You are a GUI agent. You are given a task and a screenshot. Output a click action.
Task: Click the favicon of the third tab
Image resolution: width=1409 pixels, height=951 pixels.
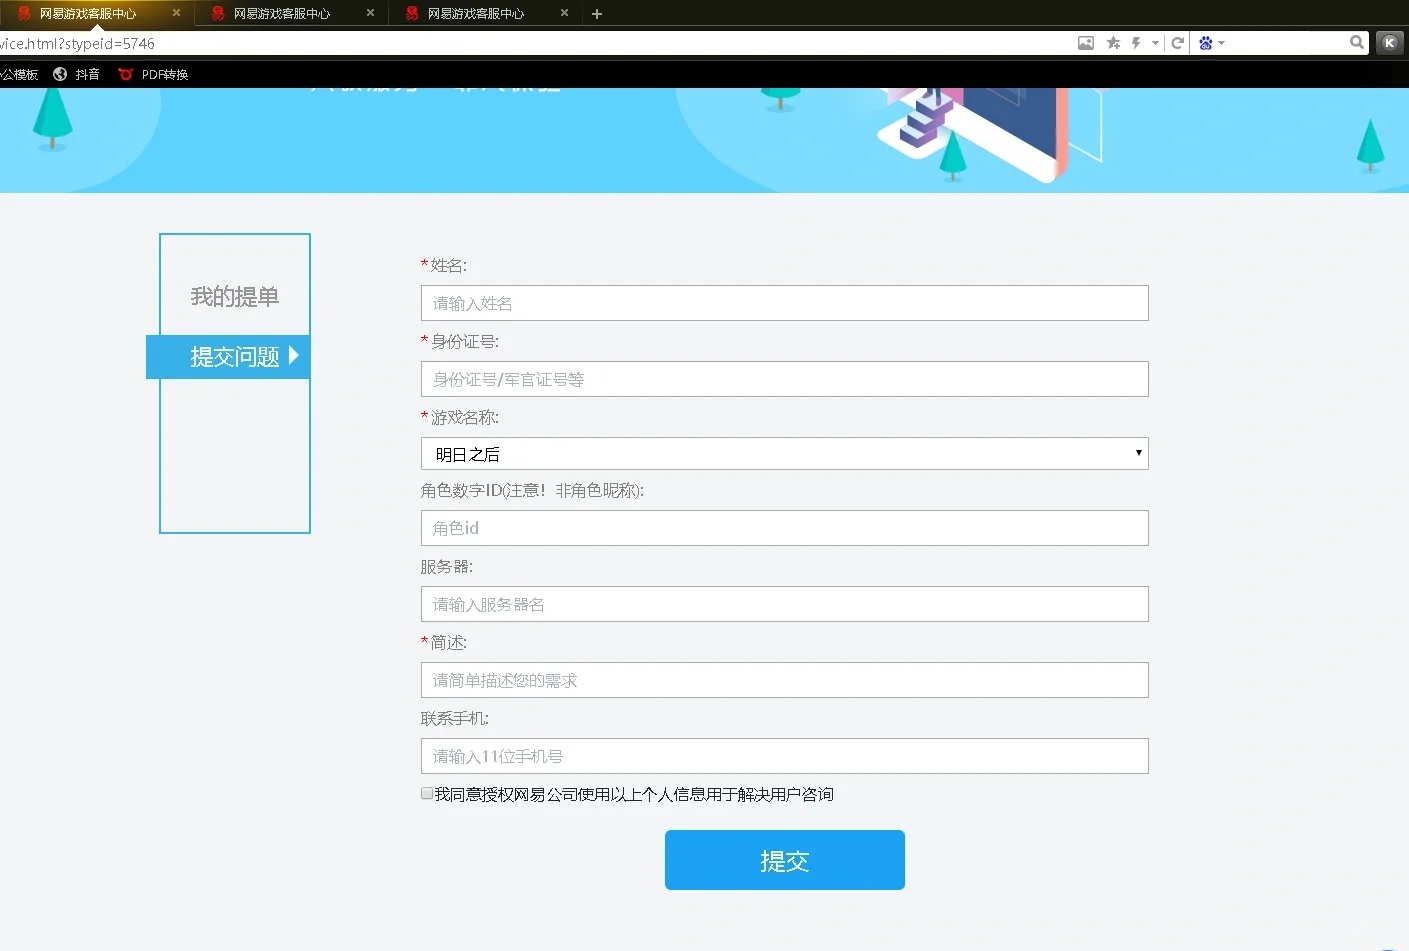(412, 13)
